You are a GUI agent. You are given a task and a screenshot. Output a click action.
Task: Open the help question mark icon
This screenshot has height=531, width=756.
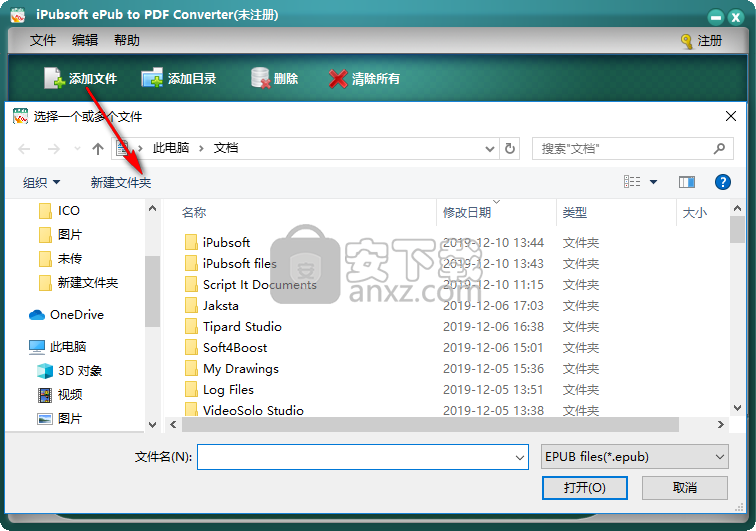coord(722,182)
